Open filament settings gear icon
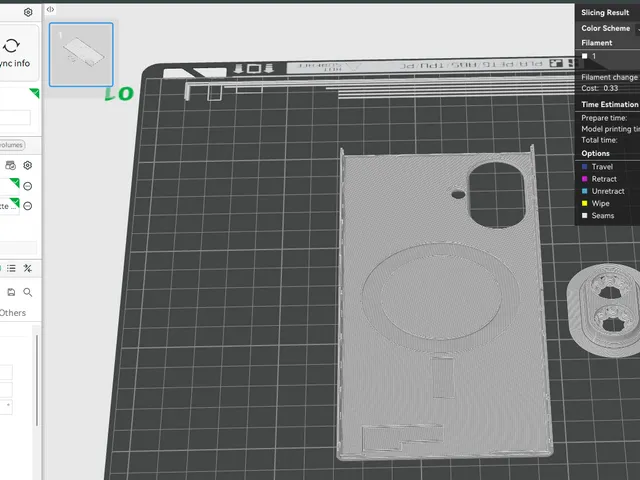 28,165
